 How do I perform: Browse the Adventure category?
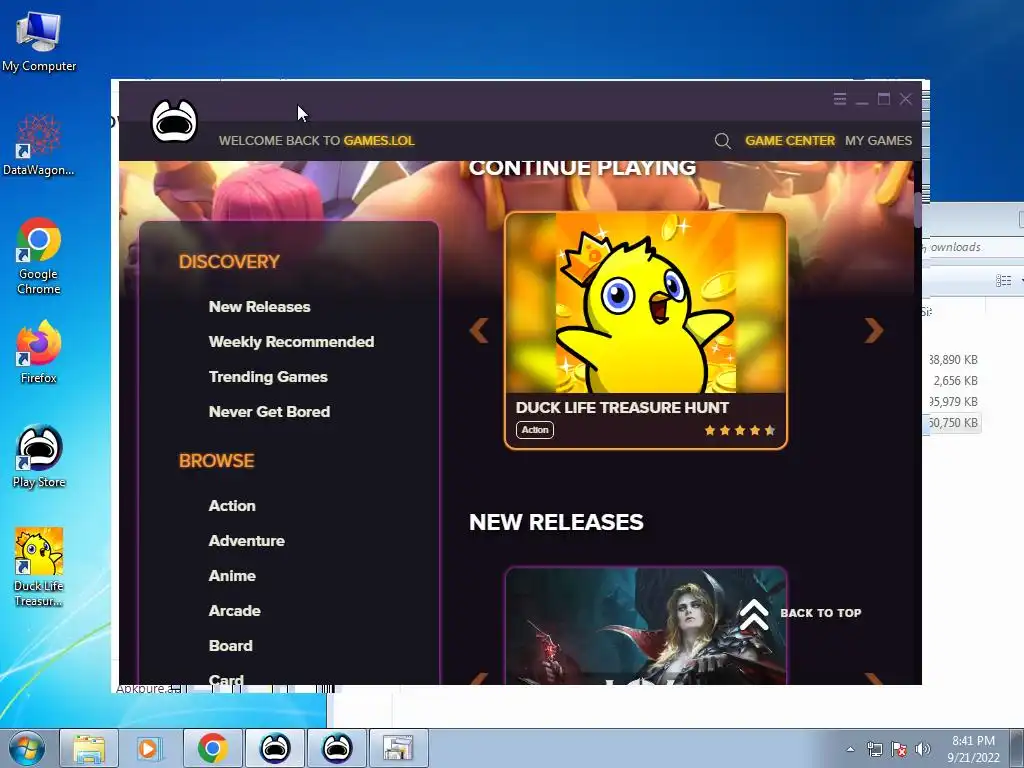246,541
